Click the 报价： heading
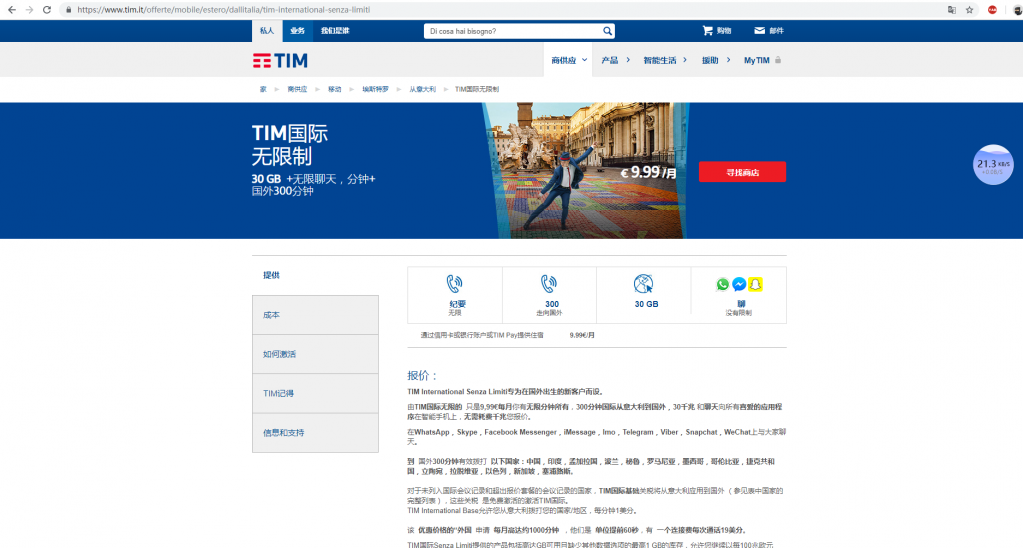This screenshot has width=1023, height=548. pos(422,375)
